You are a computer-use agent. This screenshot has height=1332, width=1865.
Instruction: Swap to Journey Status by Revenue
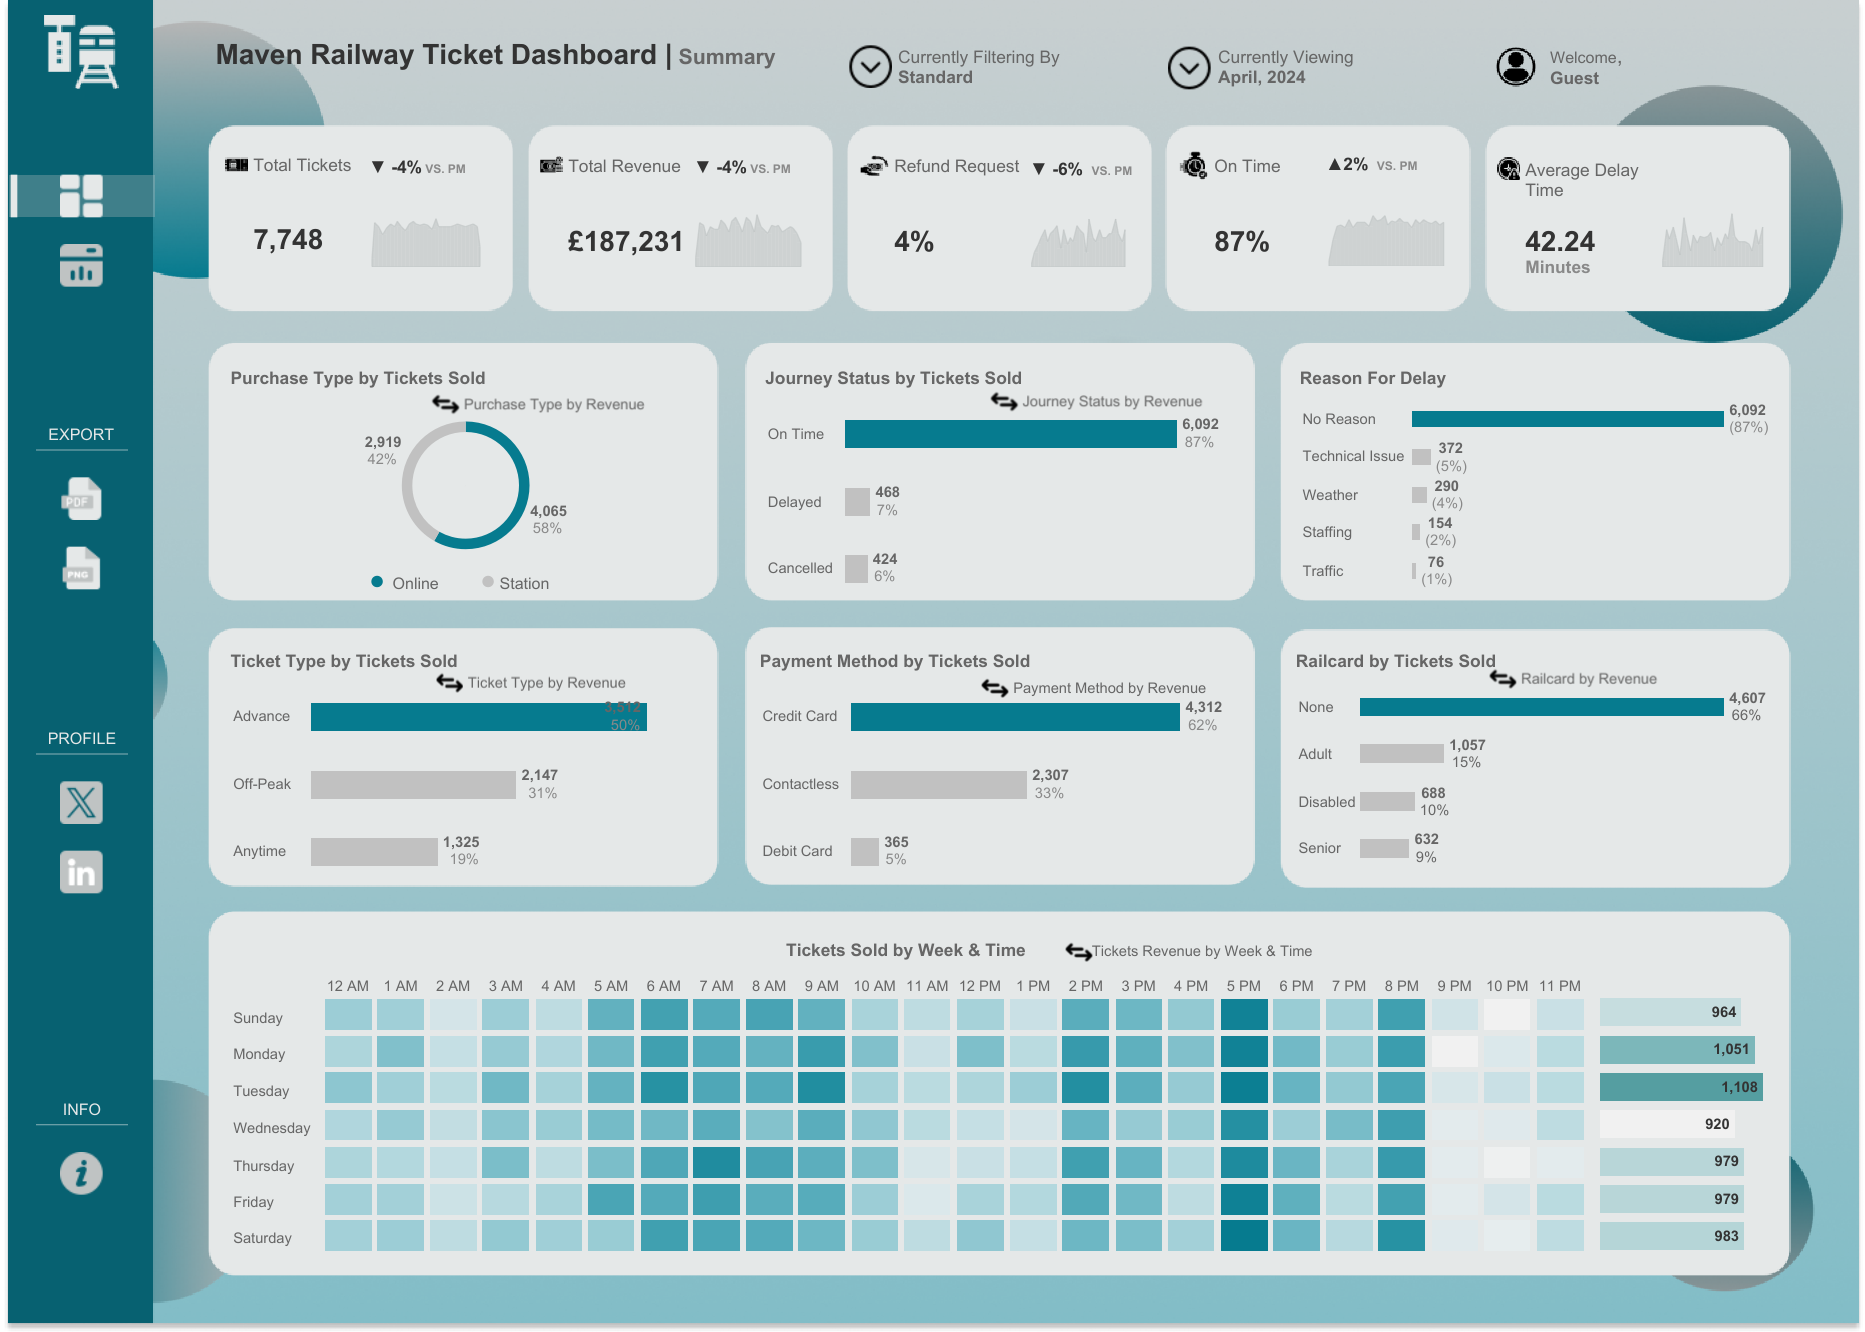tap(1004, 401)
